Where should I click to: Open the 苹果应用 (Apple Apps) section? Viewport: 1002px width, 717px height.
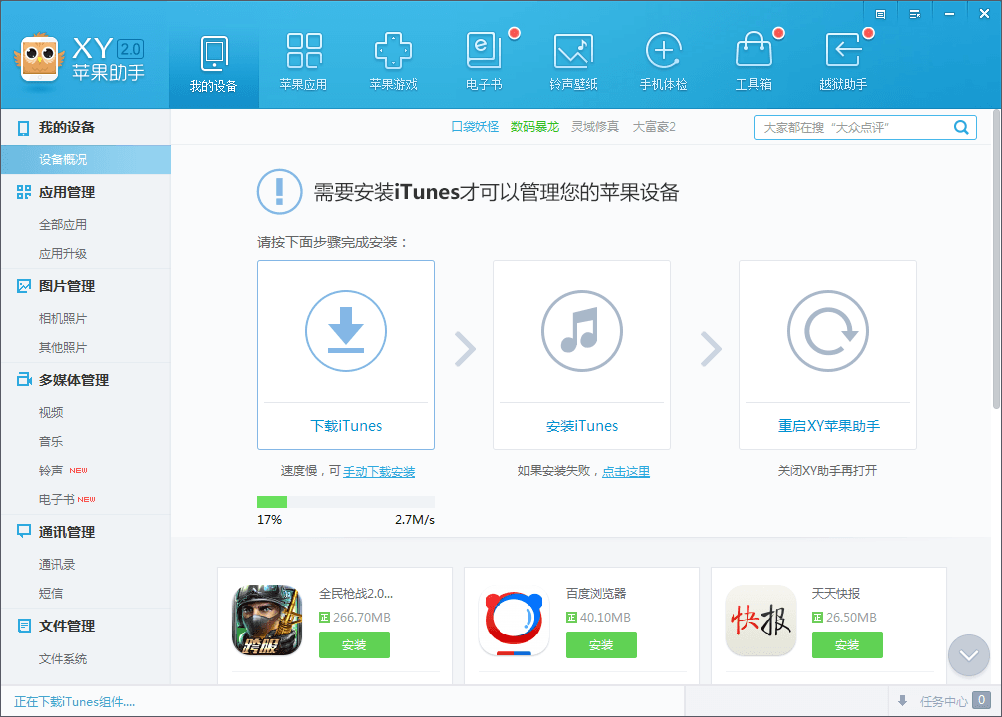coord(303,61)
